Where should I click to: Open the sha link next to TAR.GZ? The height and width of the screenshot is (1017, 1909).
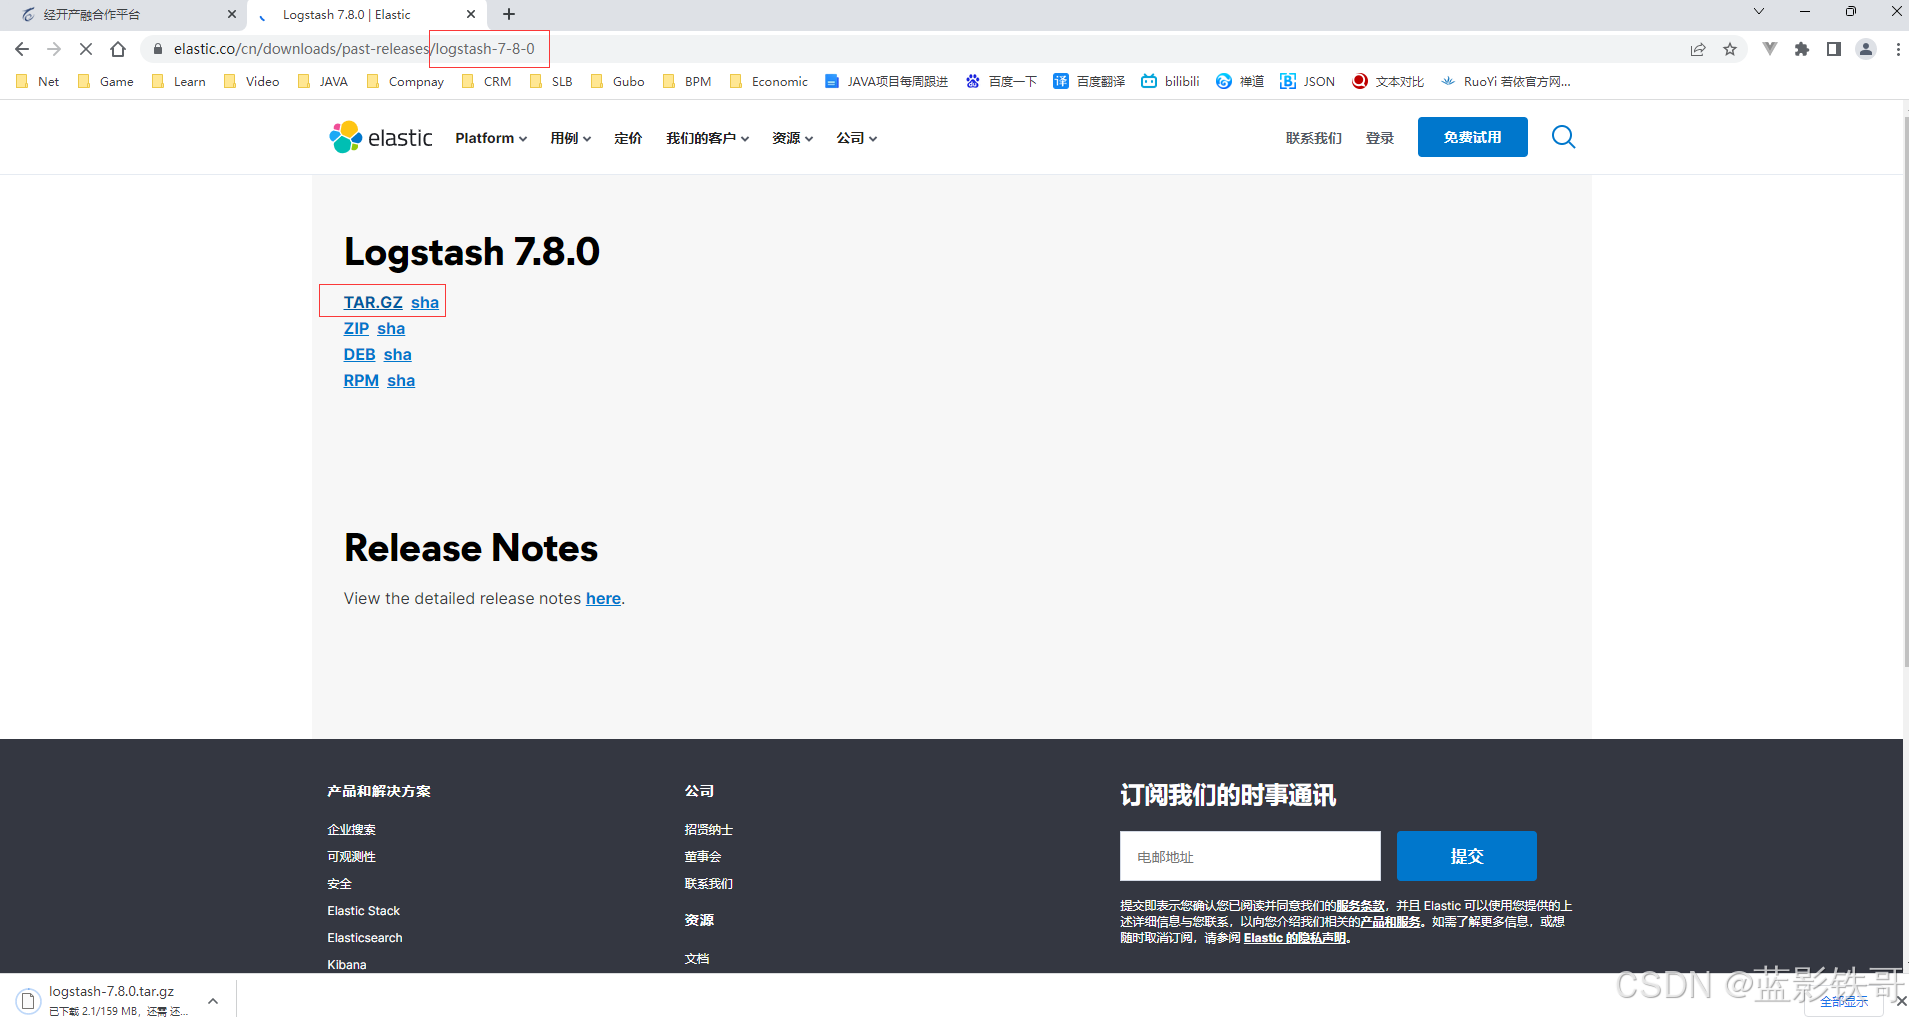(425, 302)
